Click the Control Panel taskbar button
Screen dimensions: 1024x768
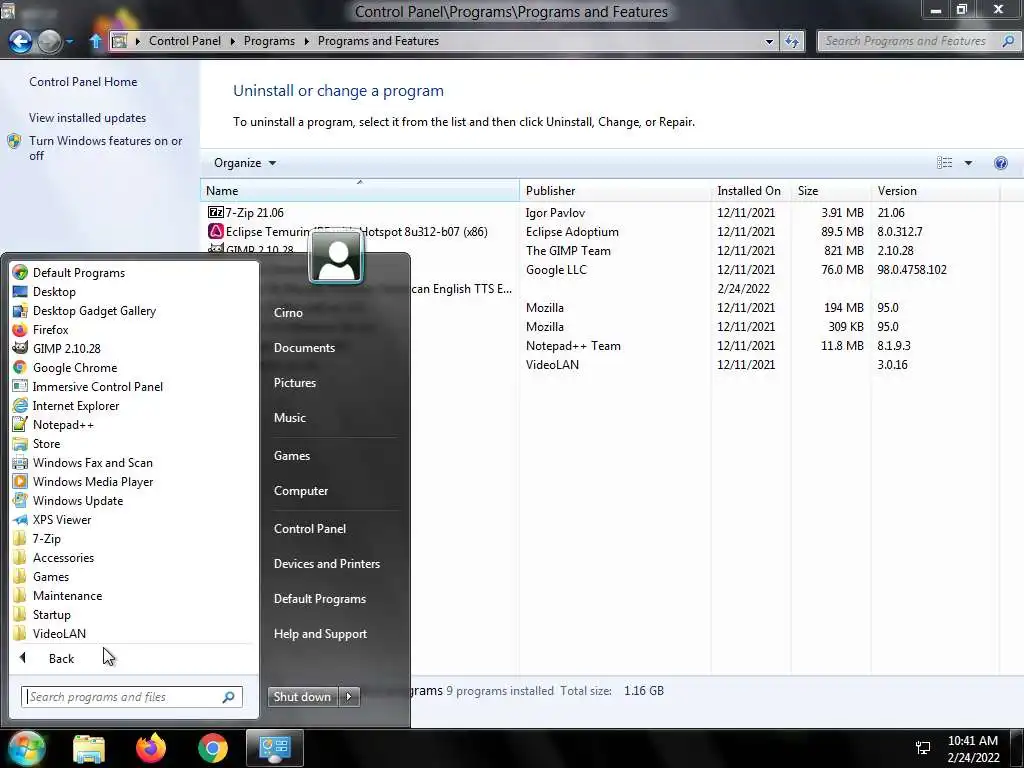pos(274,748)
